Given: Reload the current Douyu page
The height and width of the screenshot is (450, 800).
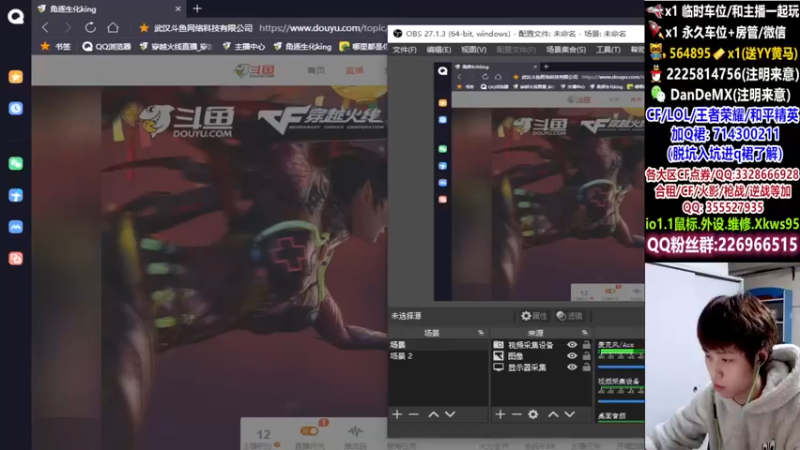Looking at the screenshot, I should coord(90,28).
